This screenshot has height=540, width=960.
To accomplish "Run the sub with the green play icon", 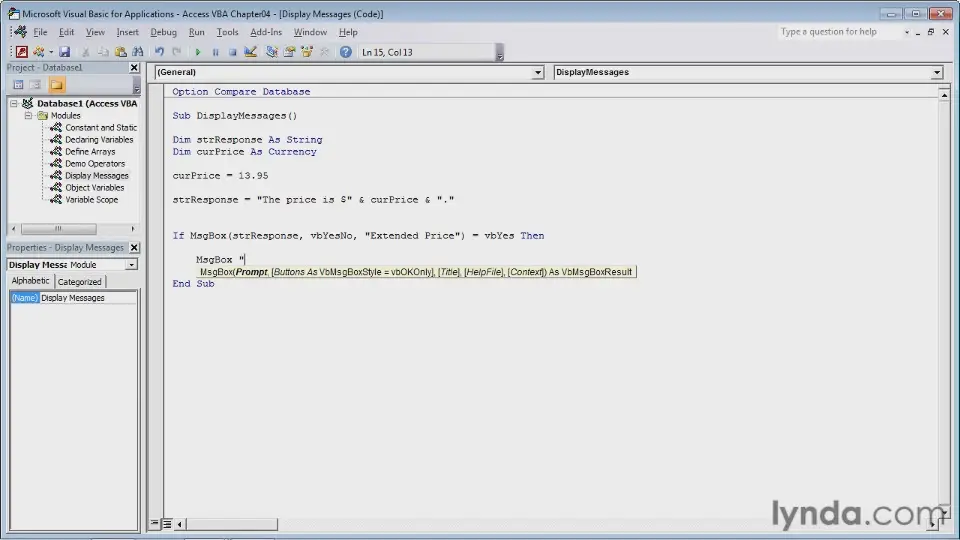I will [x=198, y=52].
